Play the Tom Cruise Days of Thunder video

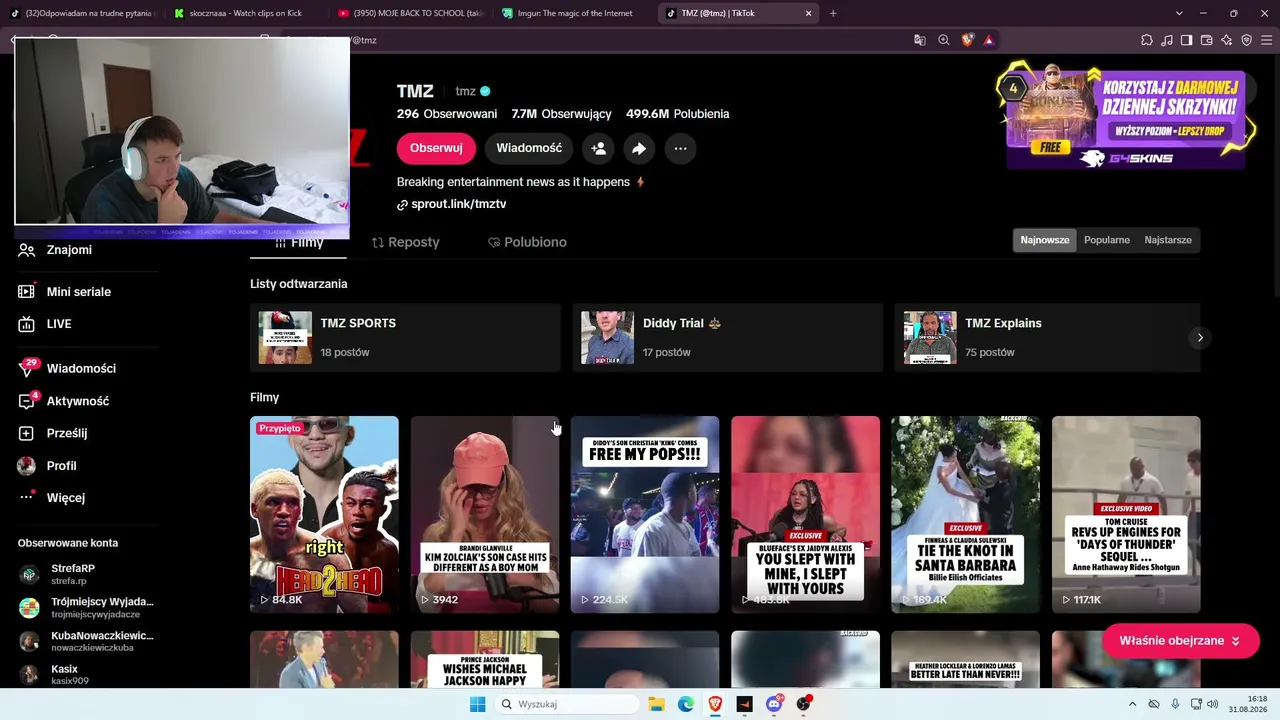click(x=1126, y=514)
